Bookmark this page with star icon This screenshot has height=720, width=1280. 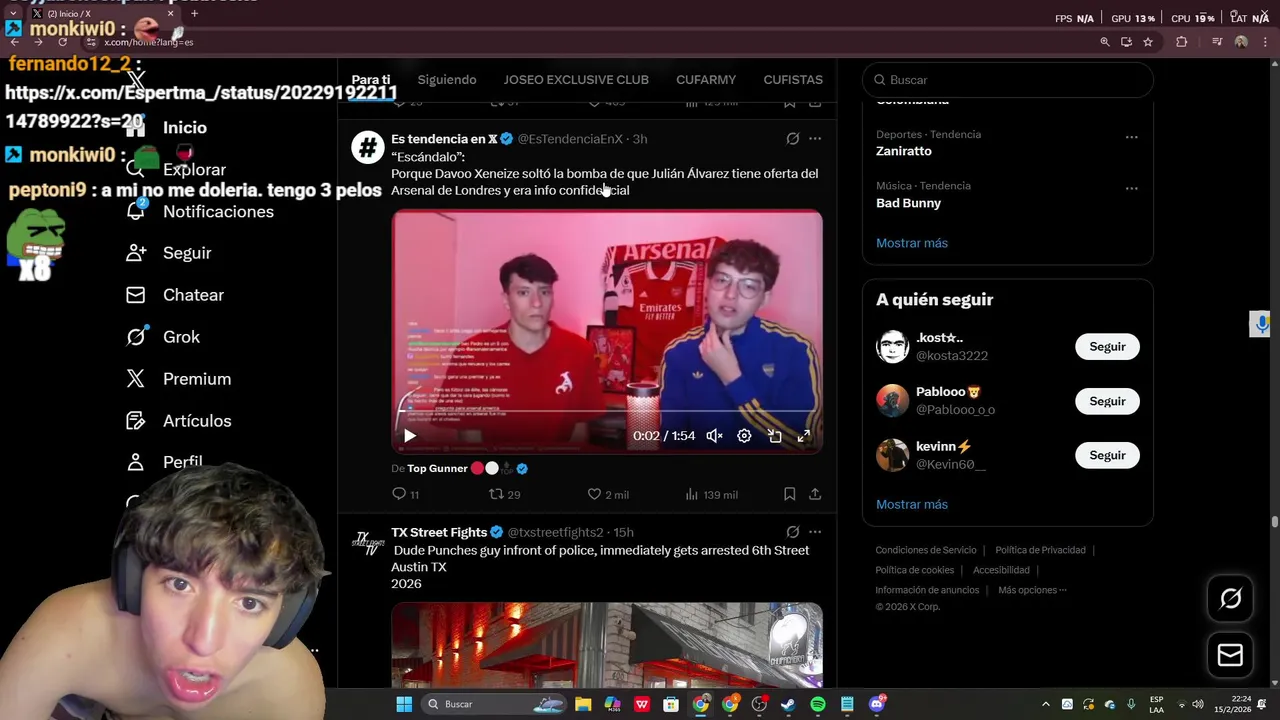pyautogui.click(x=1148, y=42)
